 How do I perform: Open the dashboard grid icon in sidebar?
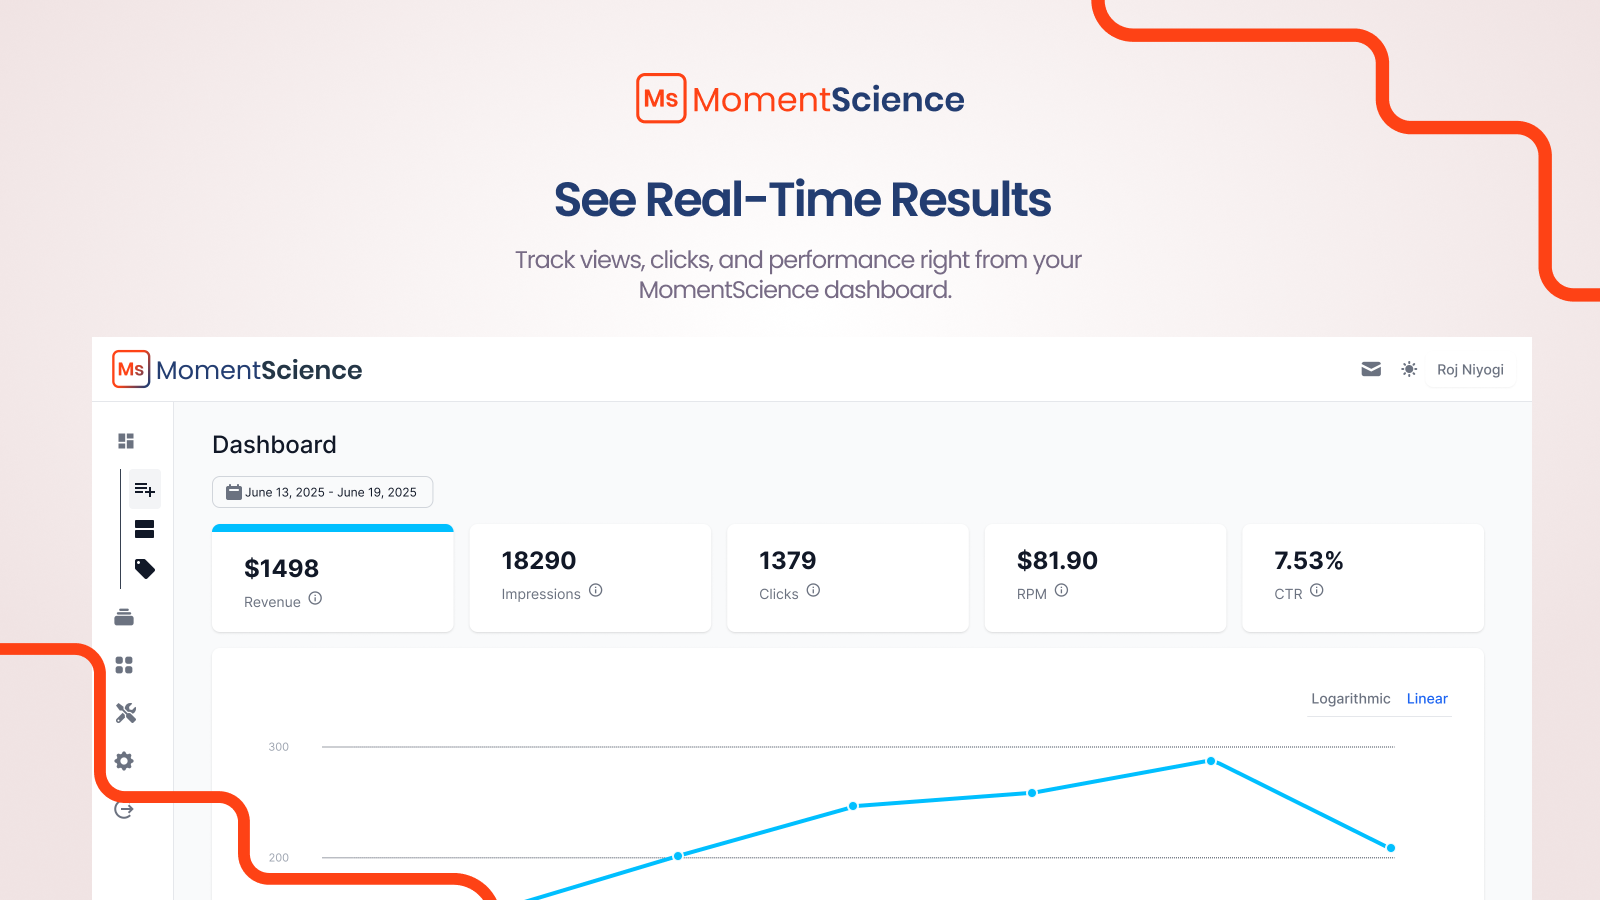(x=126, y=441)
